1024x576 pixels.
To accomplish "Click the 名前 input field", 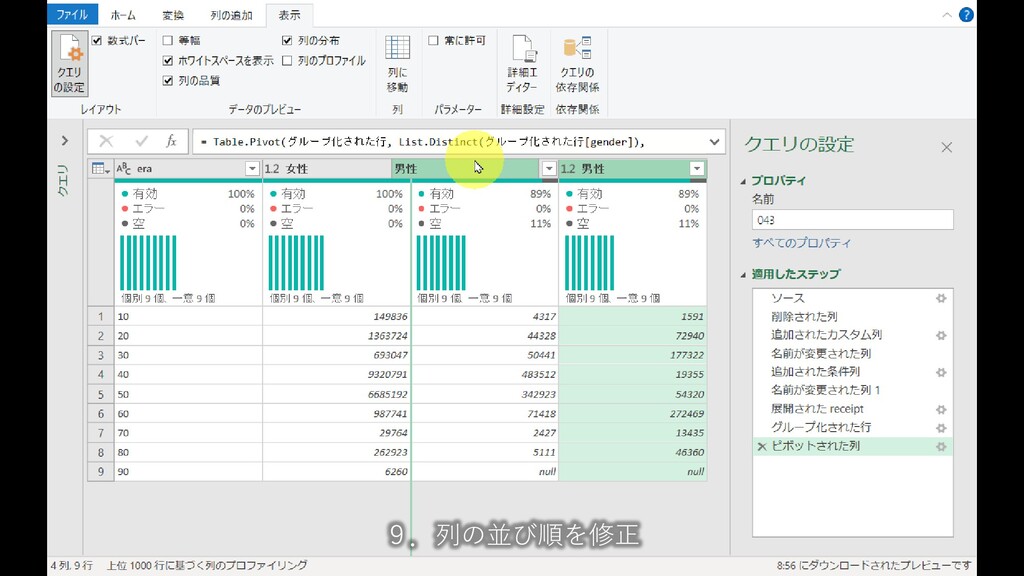I will (852, 220).
